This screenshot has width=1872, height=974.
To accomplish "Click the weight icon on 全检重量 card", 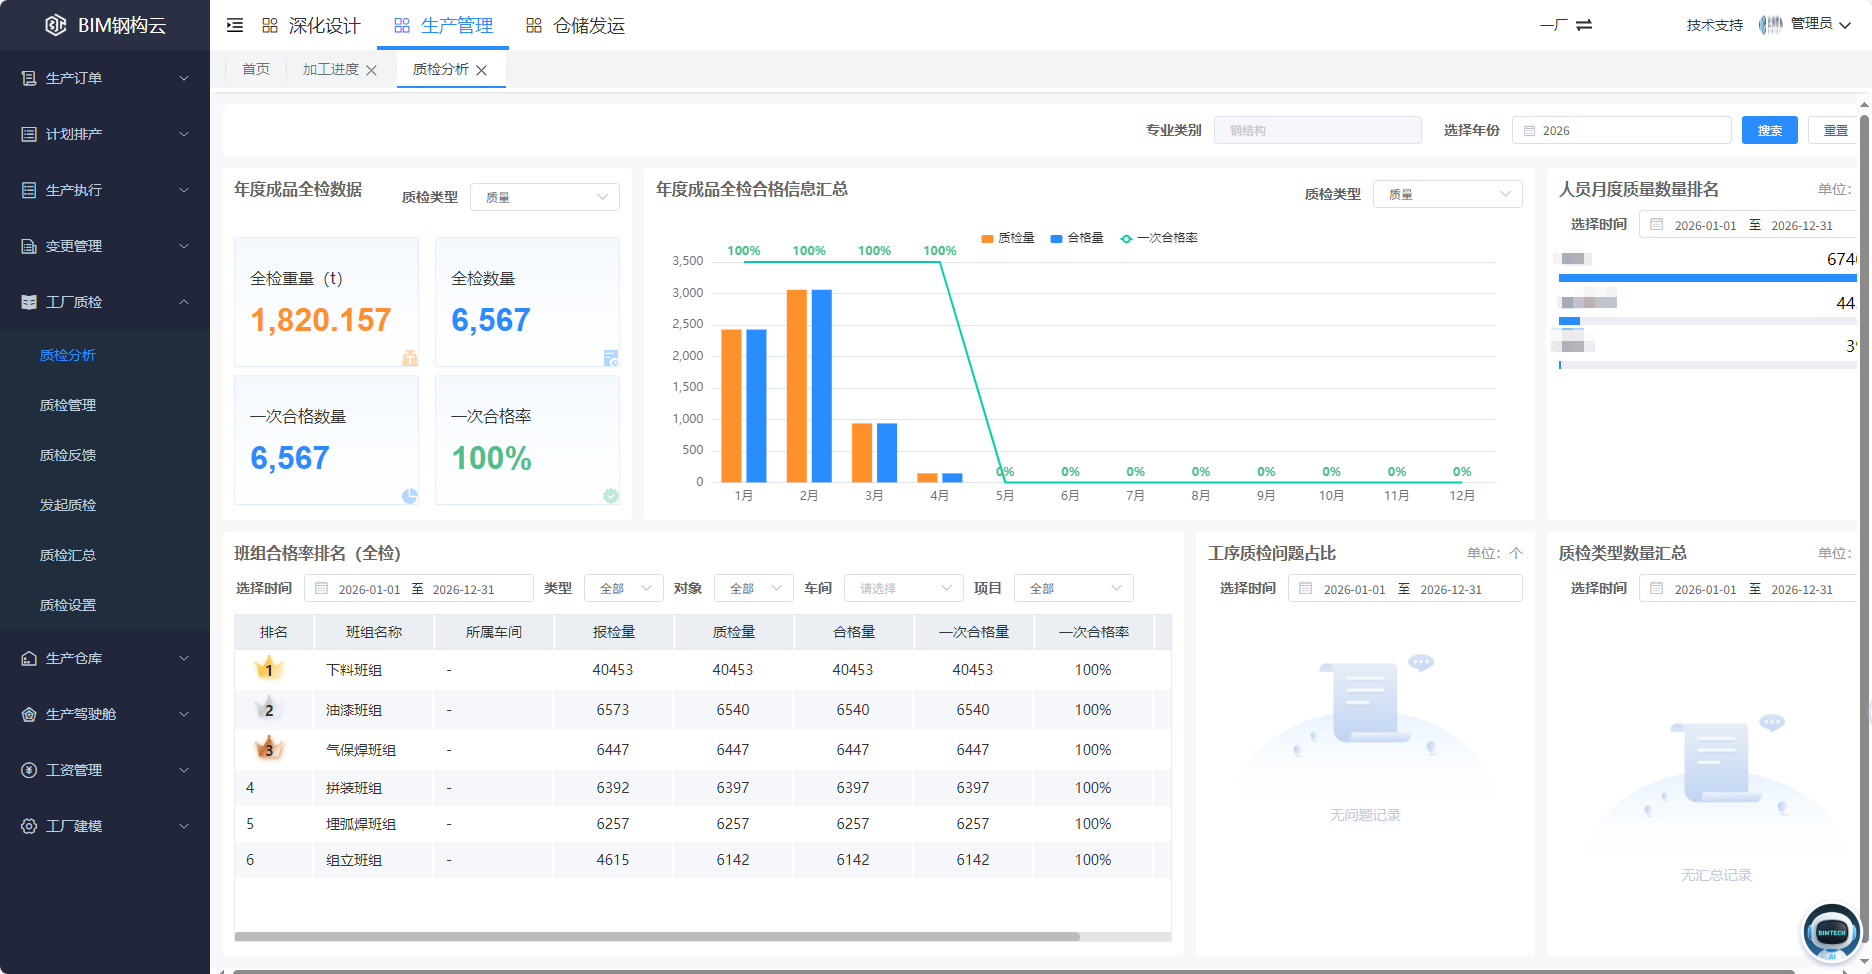I will point(410,358).
